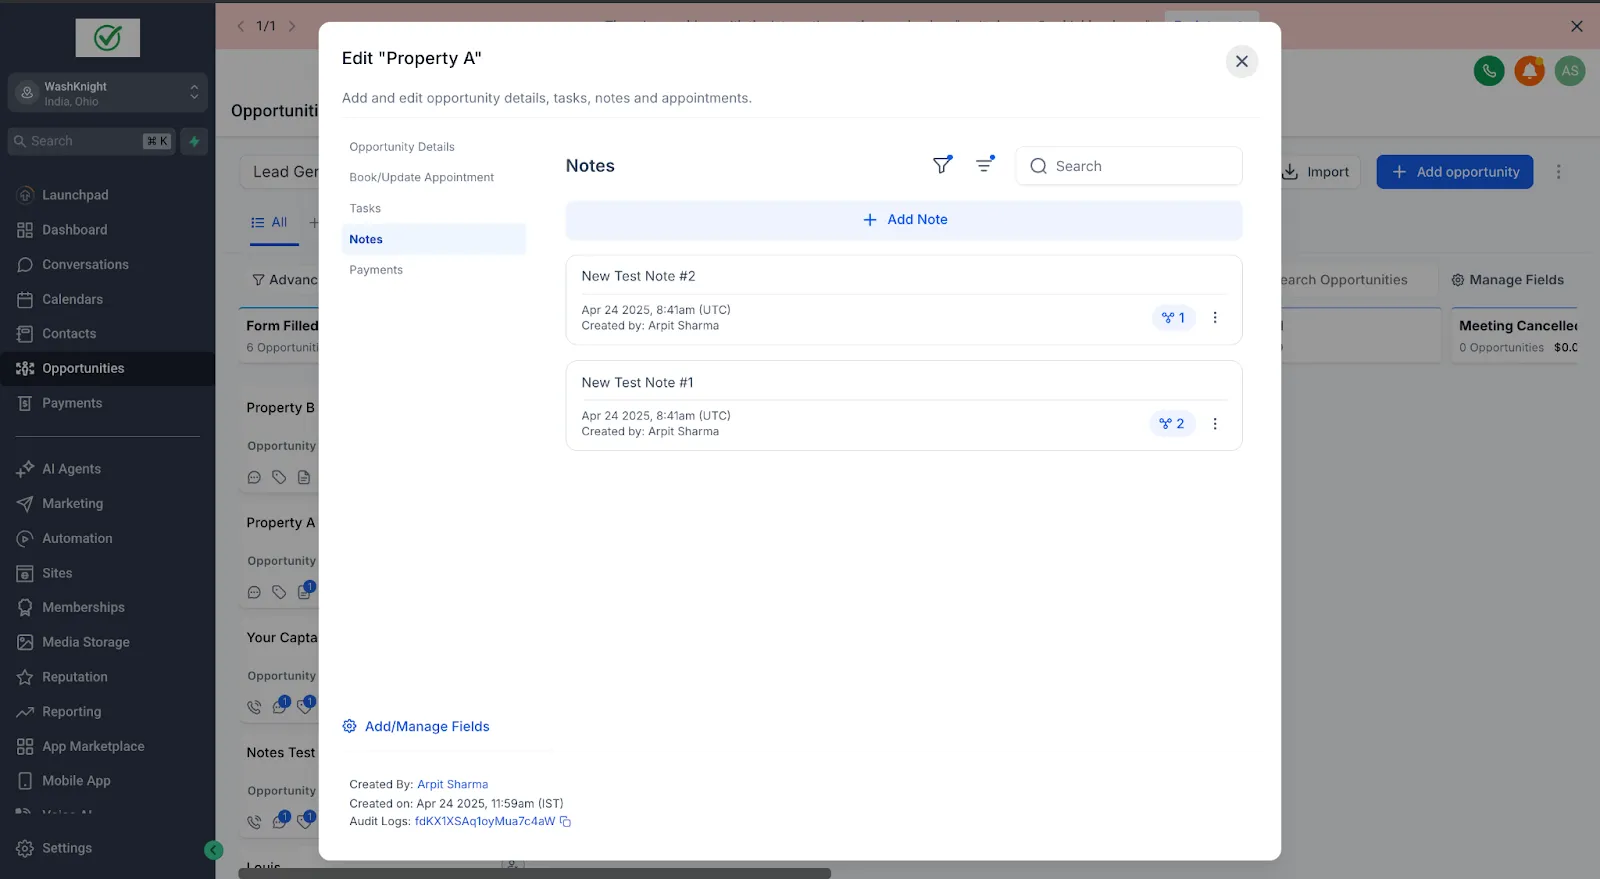
Task: Open three-dot menu for New Test Note #1
Action: [x=1215, y=424]
